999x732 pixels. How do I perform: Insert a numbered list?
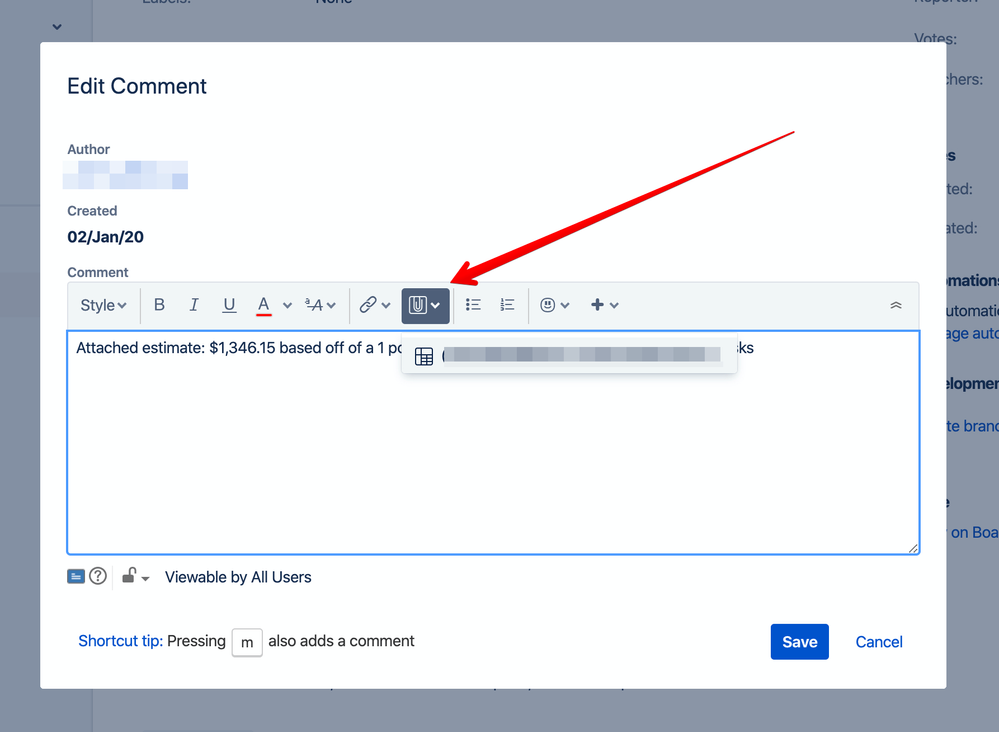(507, 305)
